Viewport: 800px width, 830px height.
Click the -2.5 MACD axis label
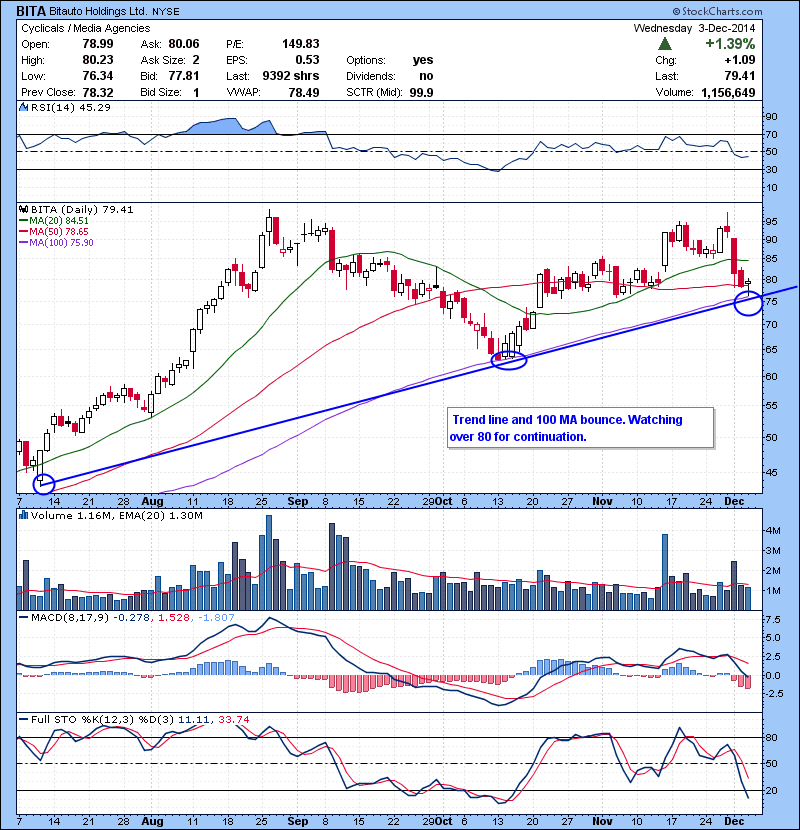tap(774, 693)
